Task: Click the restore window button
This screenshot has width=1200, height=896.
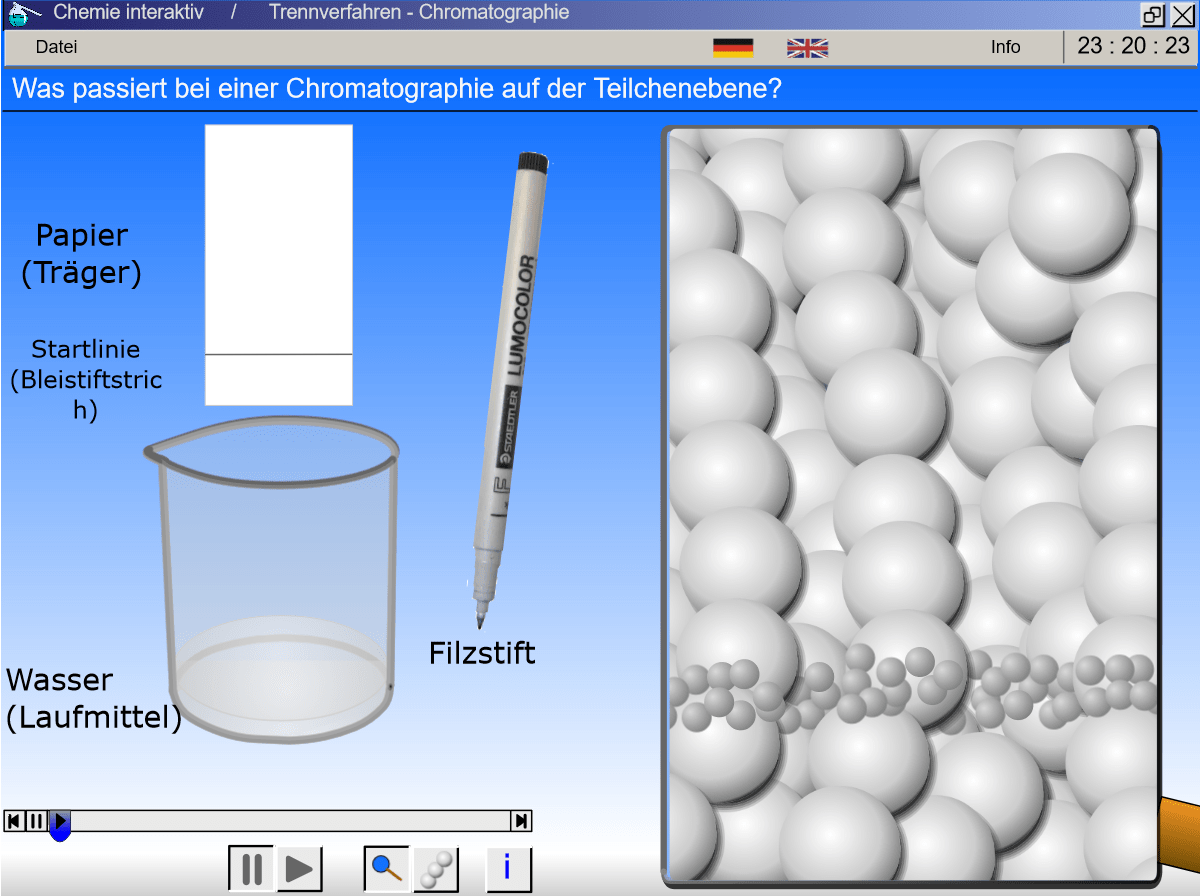Action: (x=1154, y=15)
